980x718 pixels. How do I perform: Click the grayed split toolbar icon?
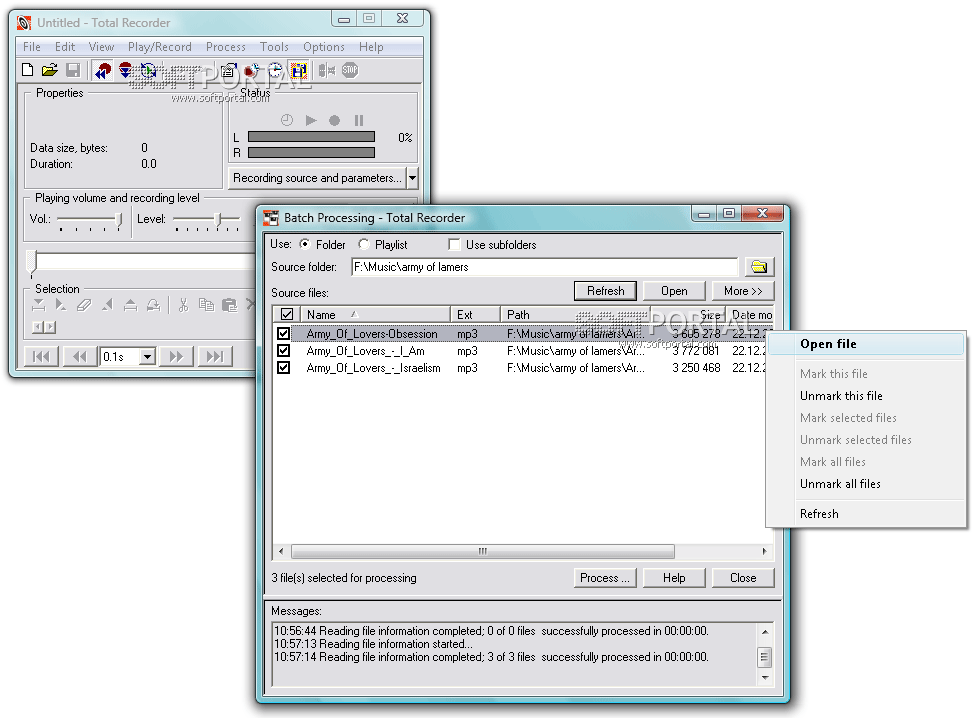coord(326,70)
